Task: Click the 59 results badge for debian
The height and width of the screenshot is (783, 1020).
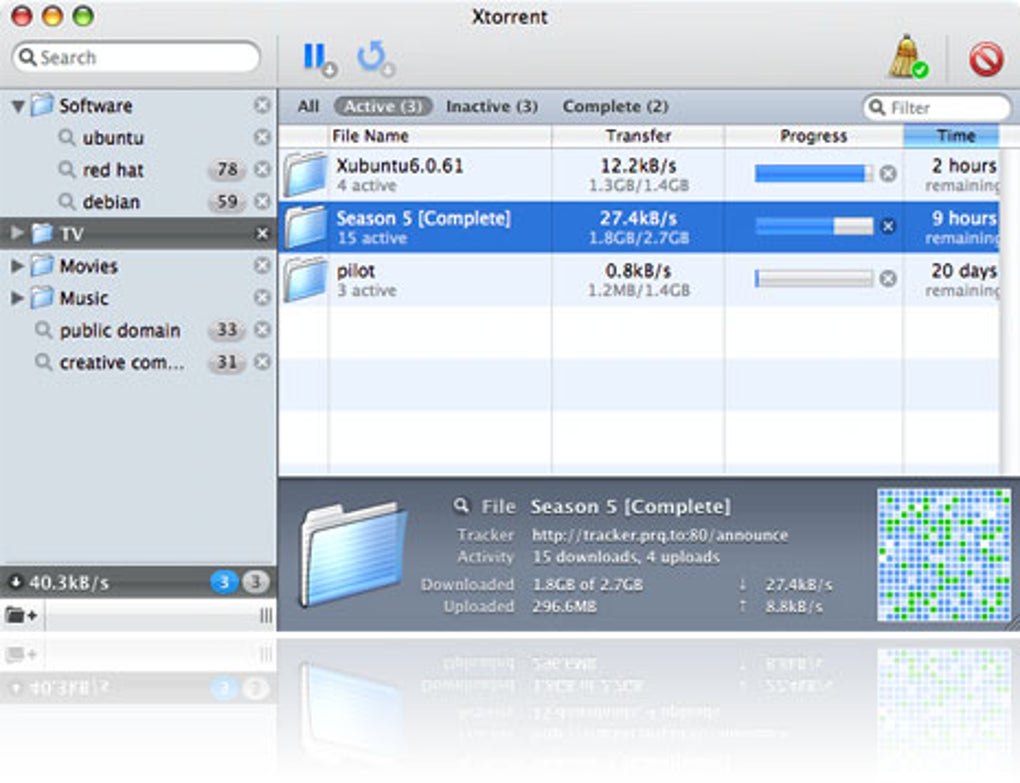Action: click(x=227, y=202)
